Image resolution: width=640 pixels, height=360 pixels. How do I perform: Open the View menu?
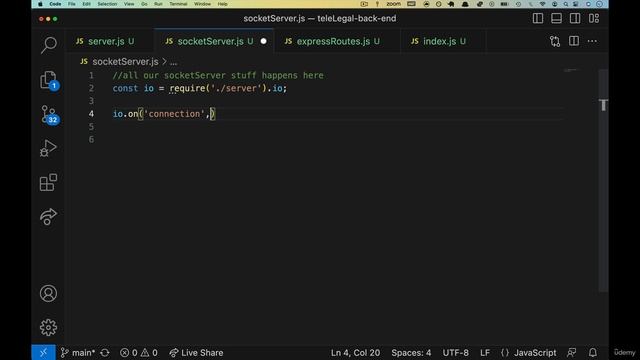coord(129,4)
